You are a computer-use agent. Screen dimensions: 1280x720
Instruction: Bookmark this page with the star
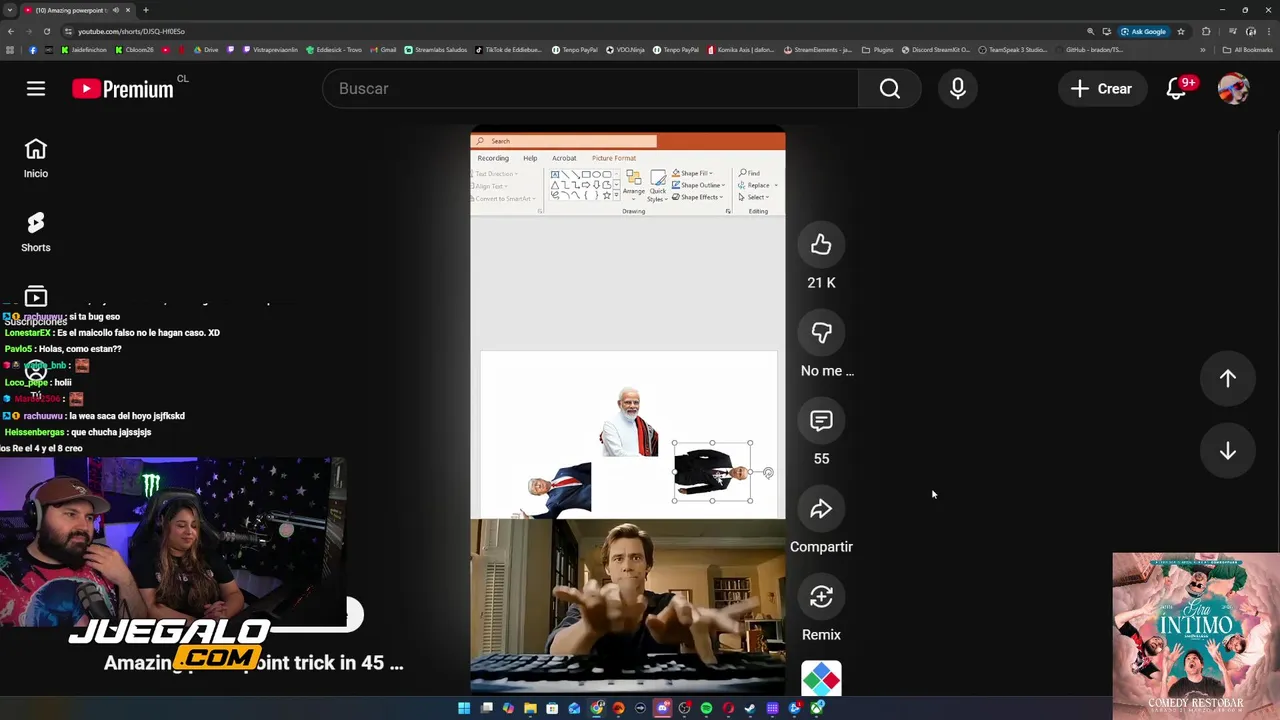click(x=1181, y=31)
